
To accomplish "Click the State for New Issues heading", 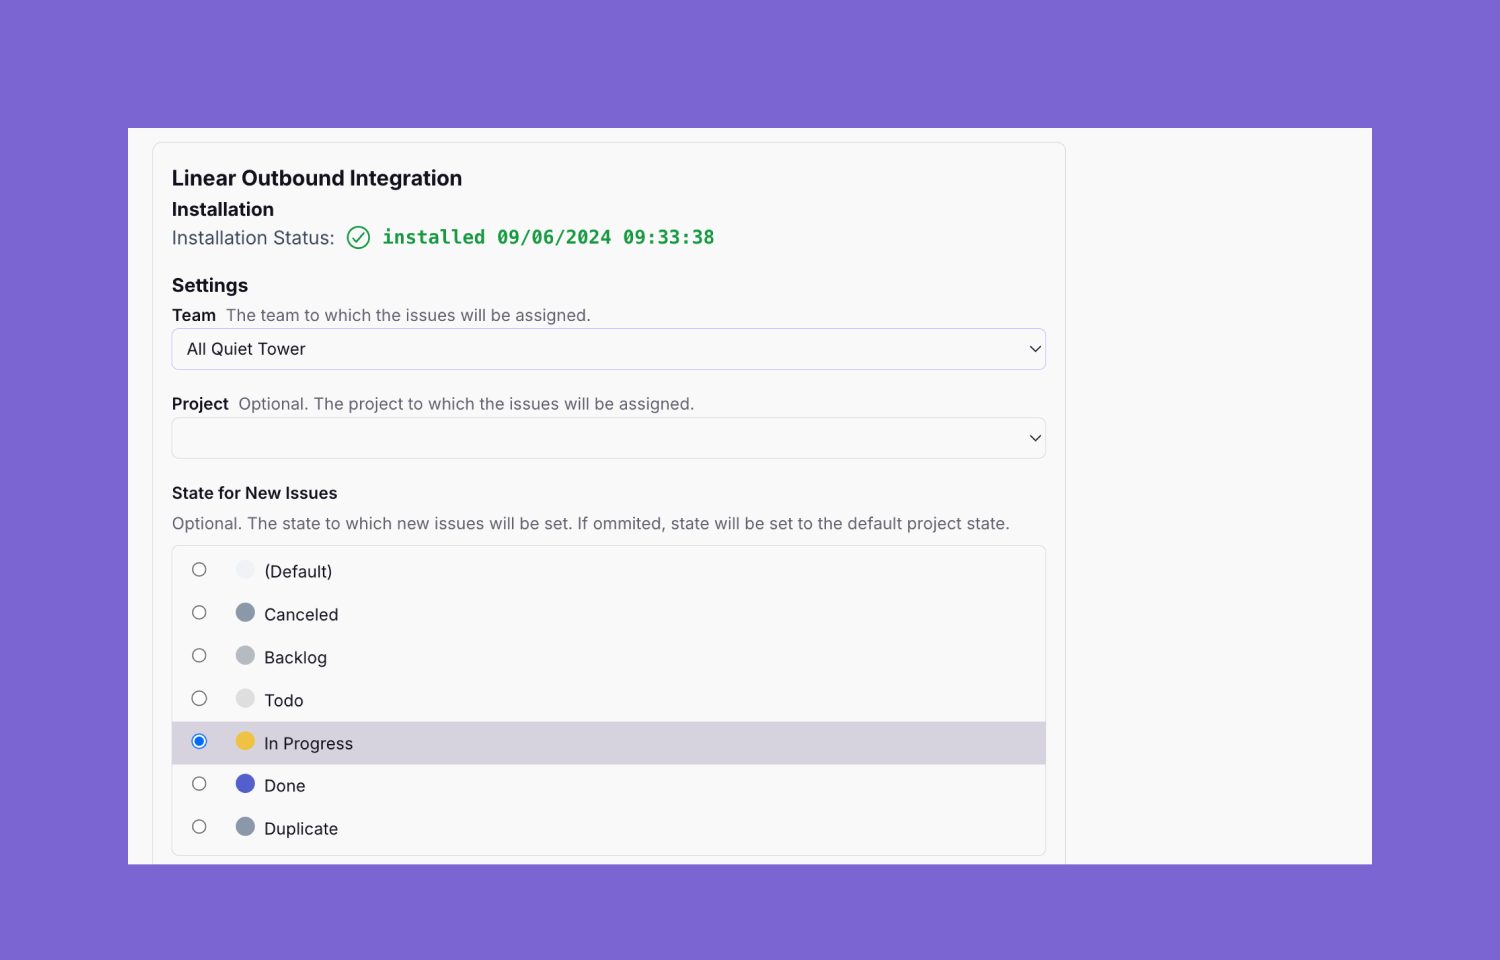I will point(254,493).
